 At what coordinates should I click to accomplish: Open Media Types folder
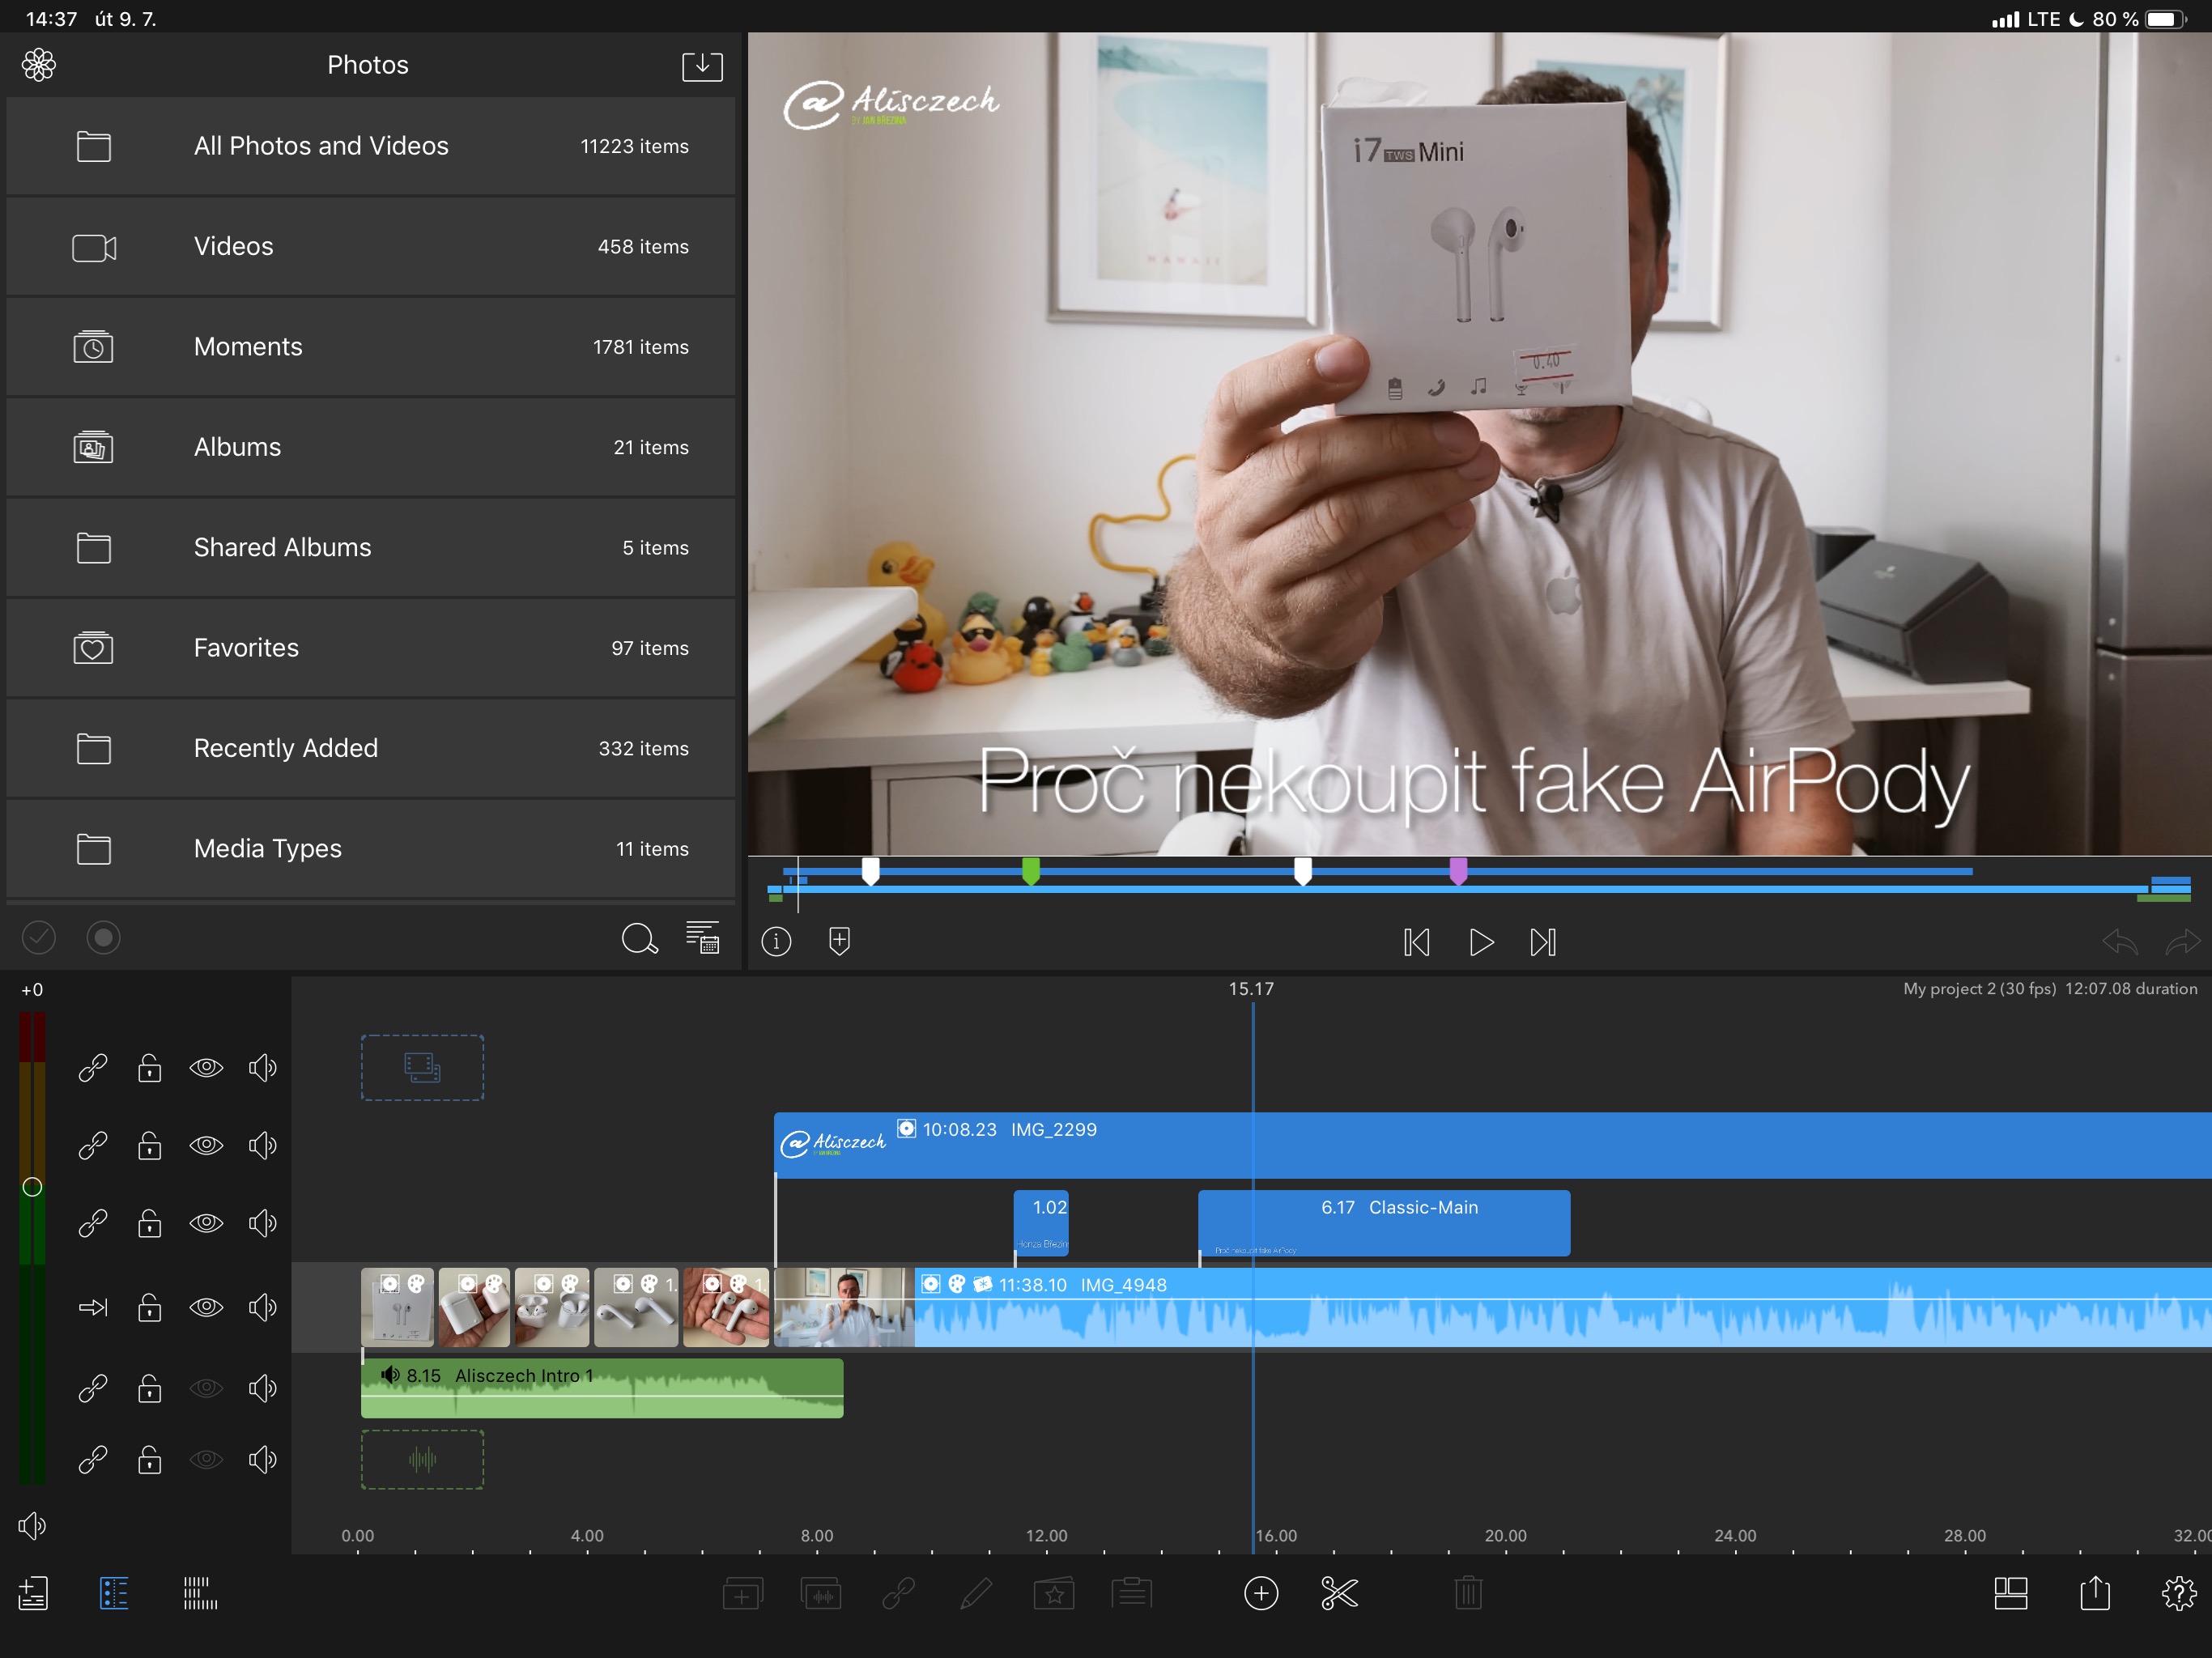click(x=370, y=849)
